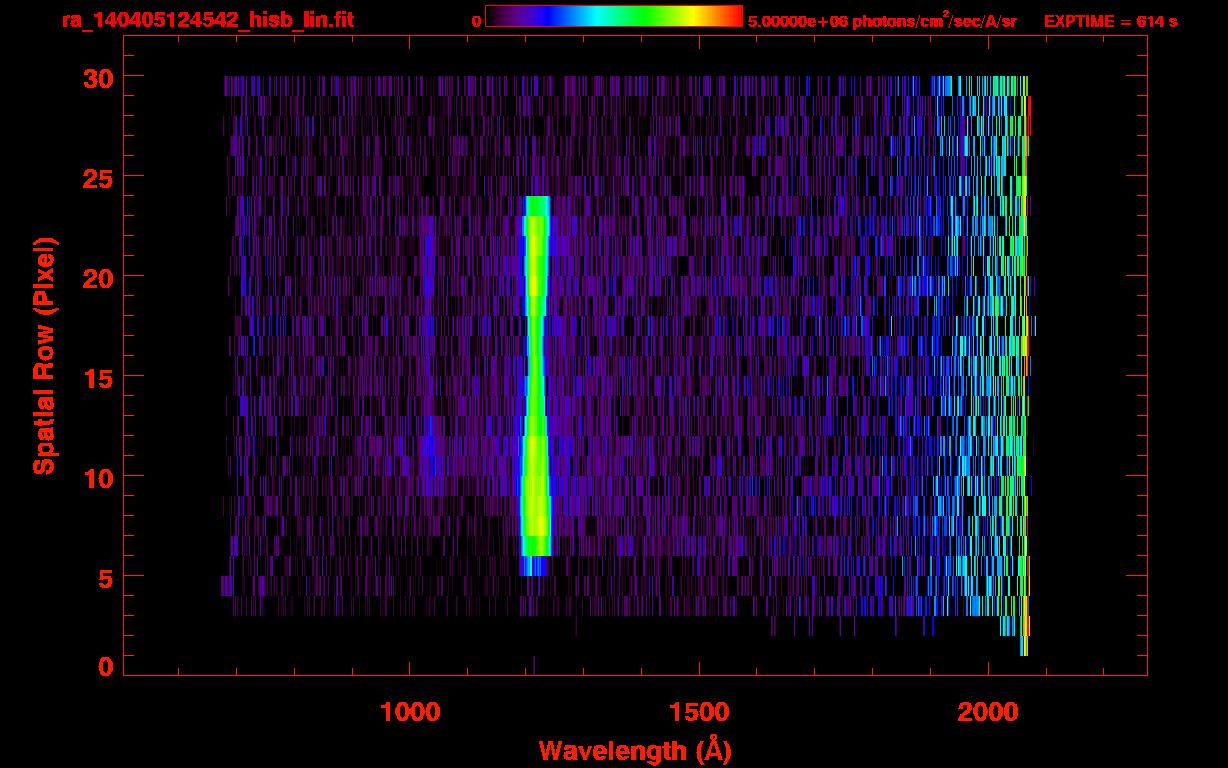Click the faint purple line near 1030 Å
1228x768 pixels.
point(428,355)
